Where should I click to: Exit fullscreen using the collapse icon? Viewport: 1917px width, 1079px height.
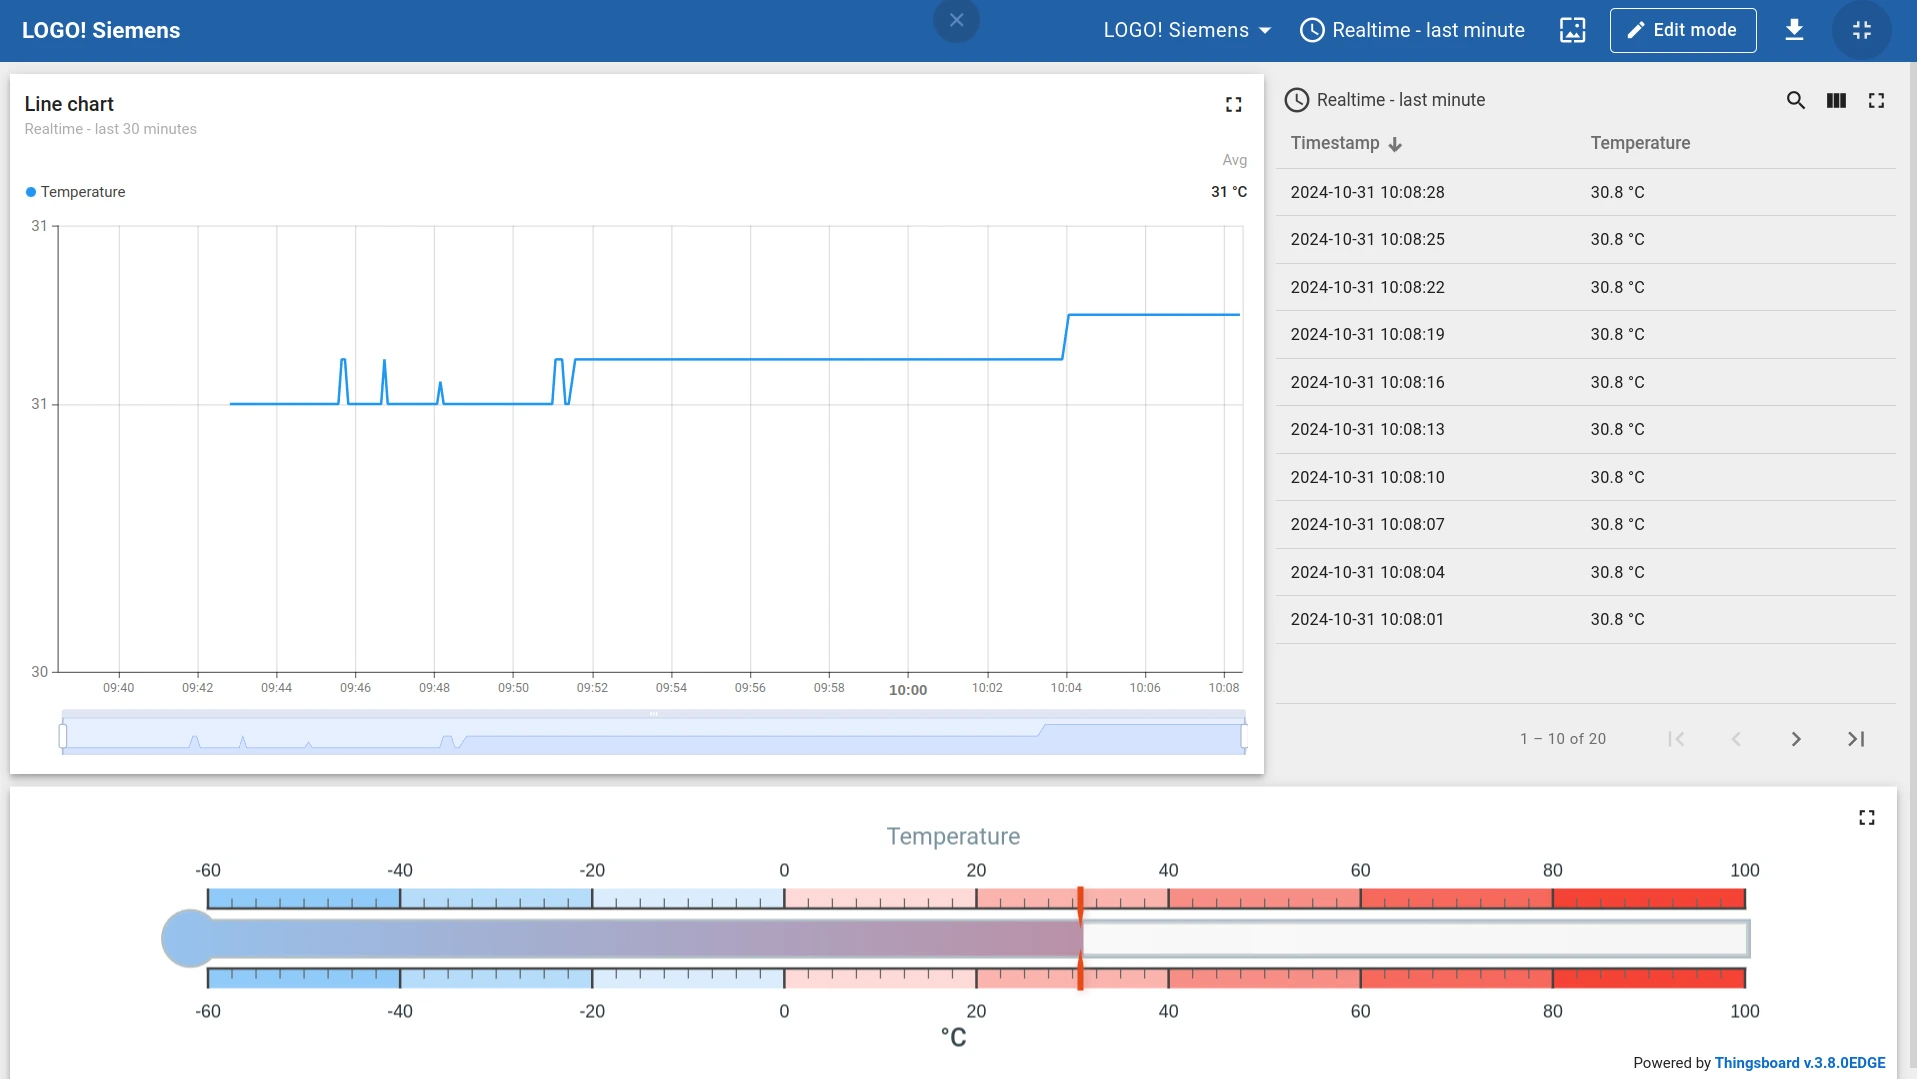[x=1861, y=30]
